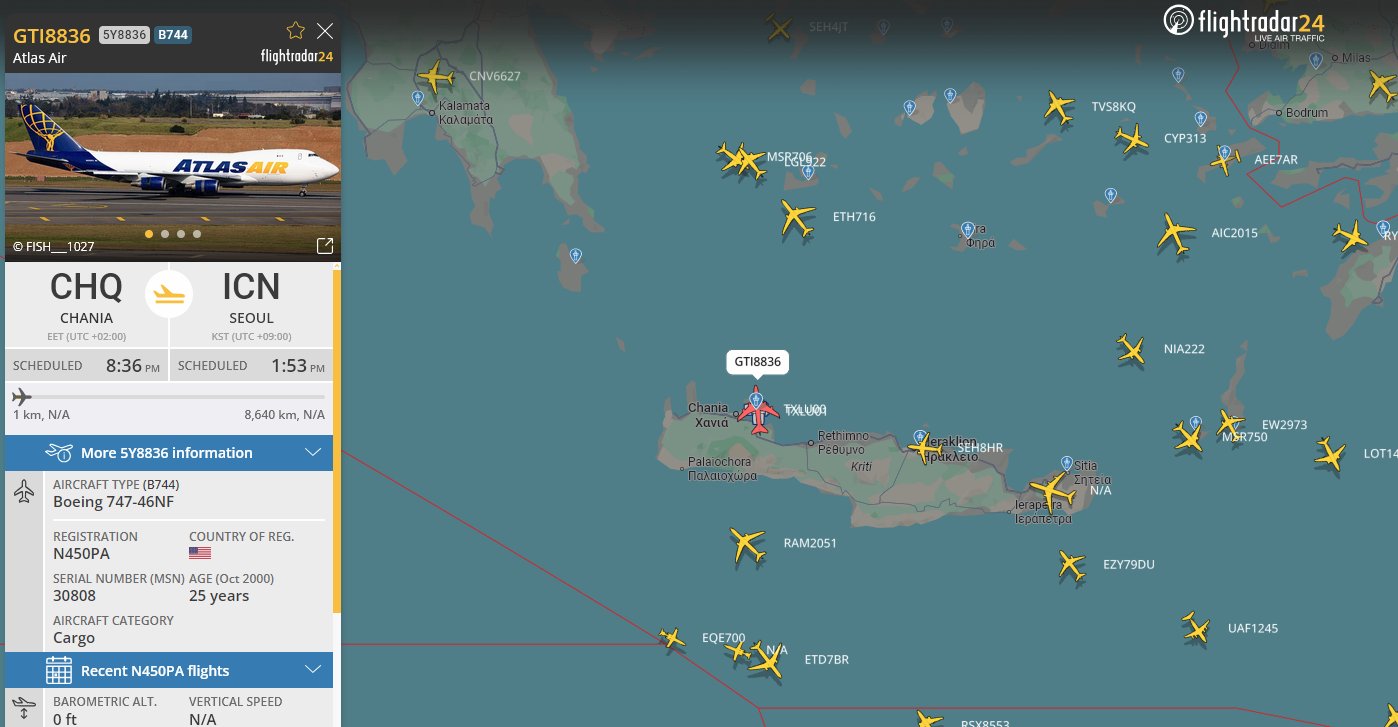Click the panel's orange vertical scrollbar

[x=337, y=440]
